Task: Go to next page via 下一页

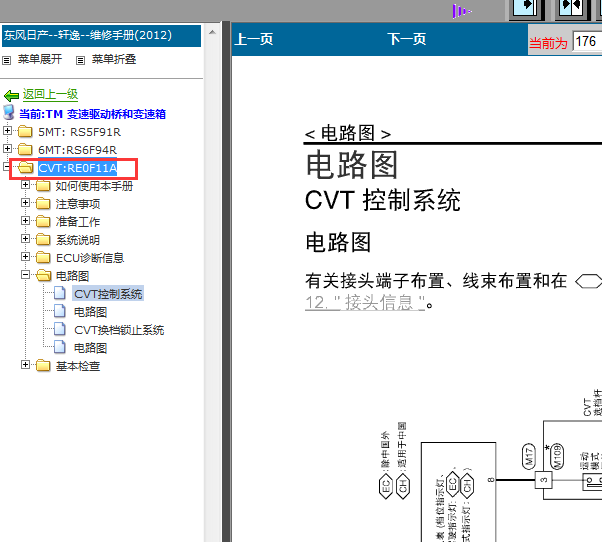Action: [x=407, y=39]
